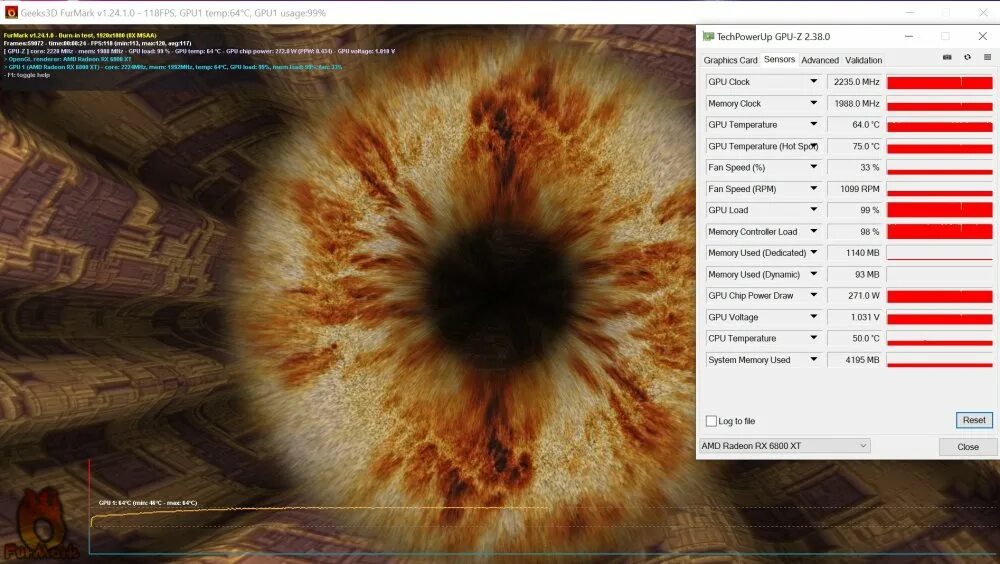Screen dimensions: 1000x564
Task: Open the GPU Temperature sensor dropdown
Action: (x=814, y=124)
